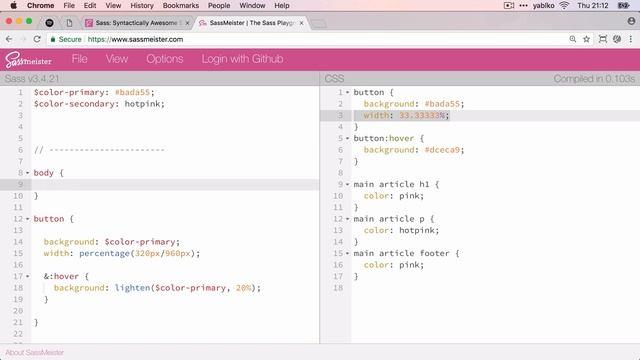Image resolution: width=640 pixels, height=360 pixels.
Task: Close the SassMeister tab
Action: pos(301,23)
